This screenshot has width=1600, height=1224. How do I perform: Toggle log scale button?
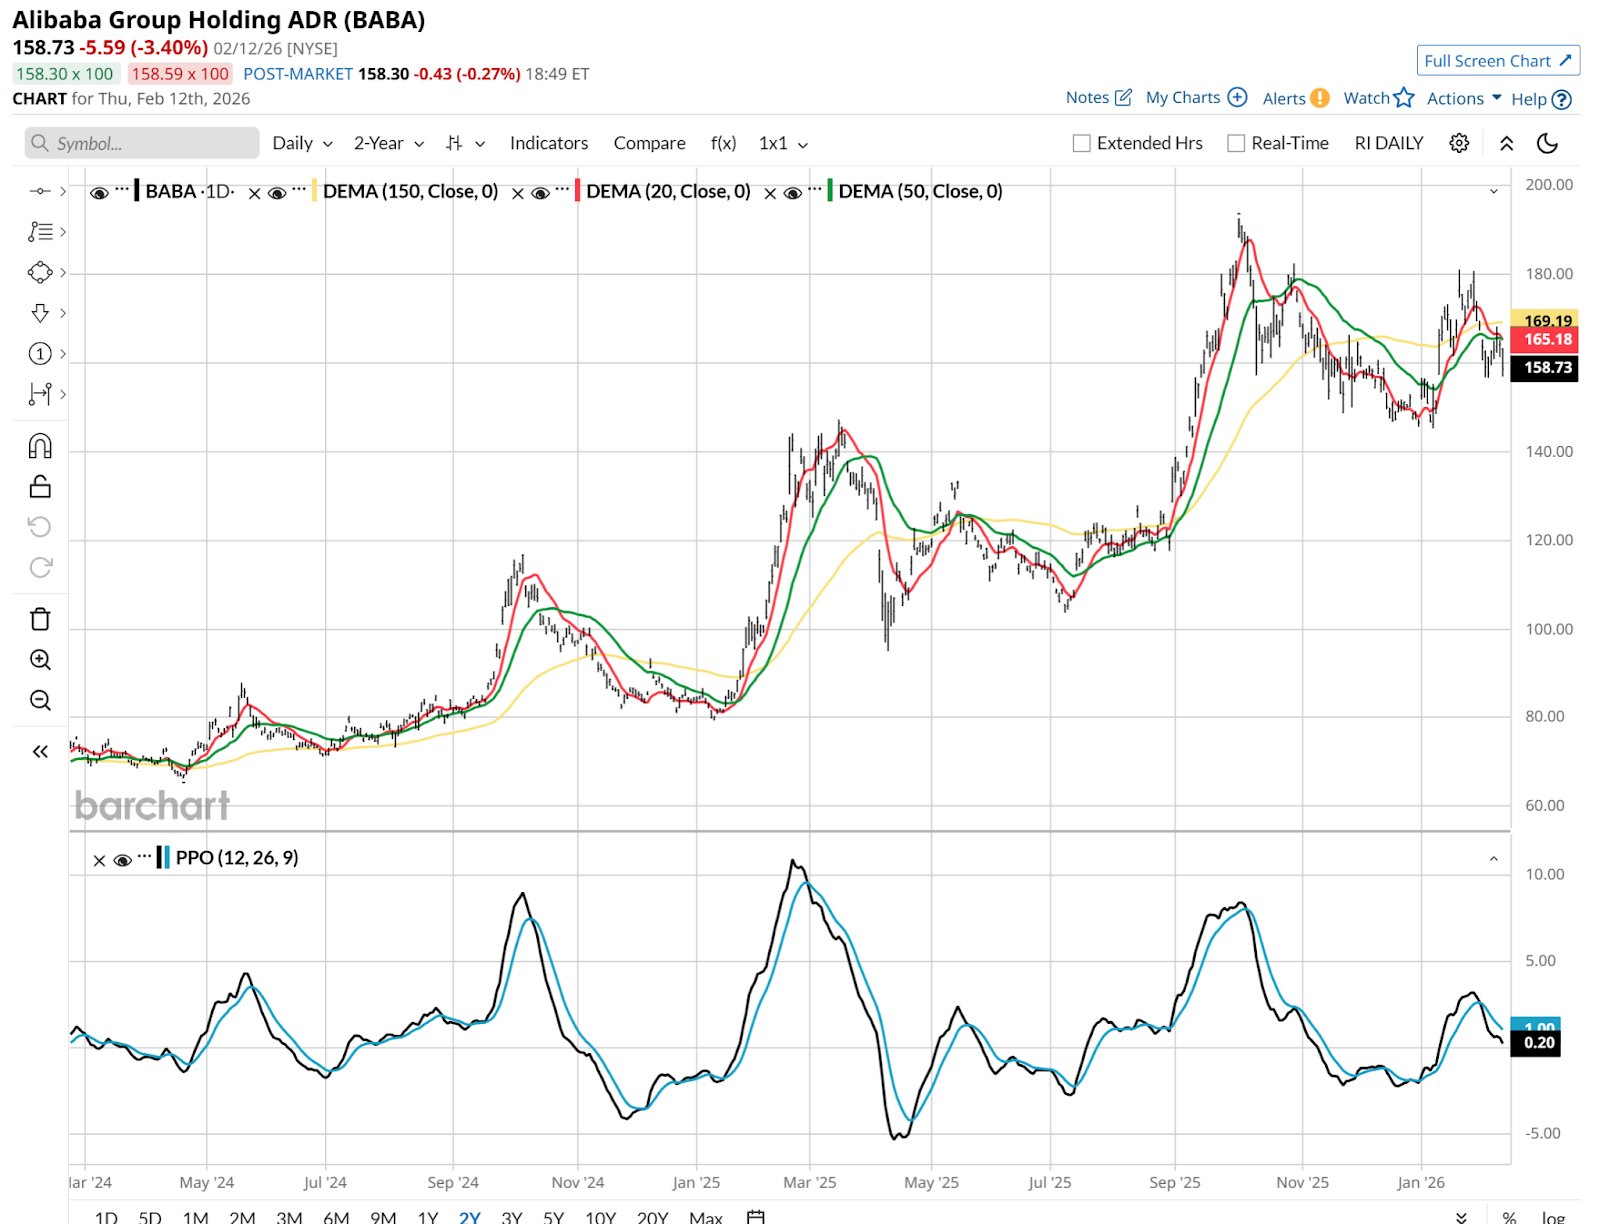tap(1553, 1217)
